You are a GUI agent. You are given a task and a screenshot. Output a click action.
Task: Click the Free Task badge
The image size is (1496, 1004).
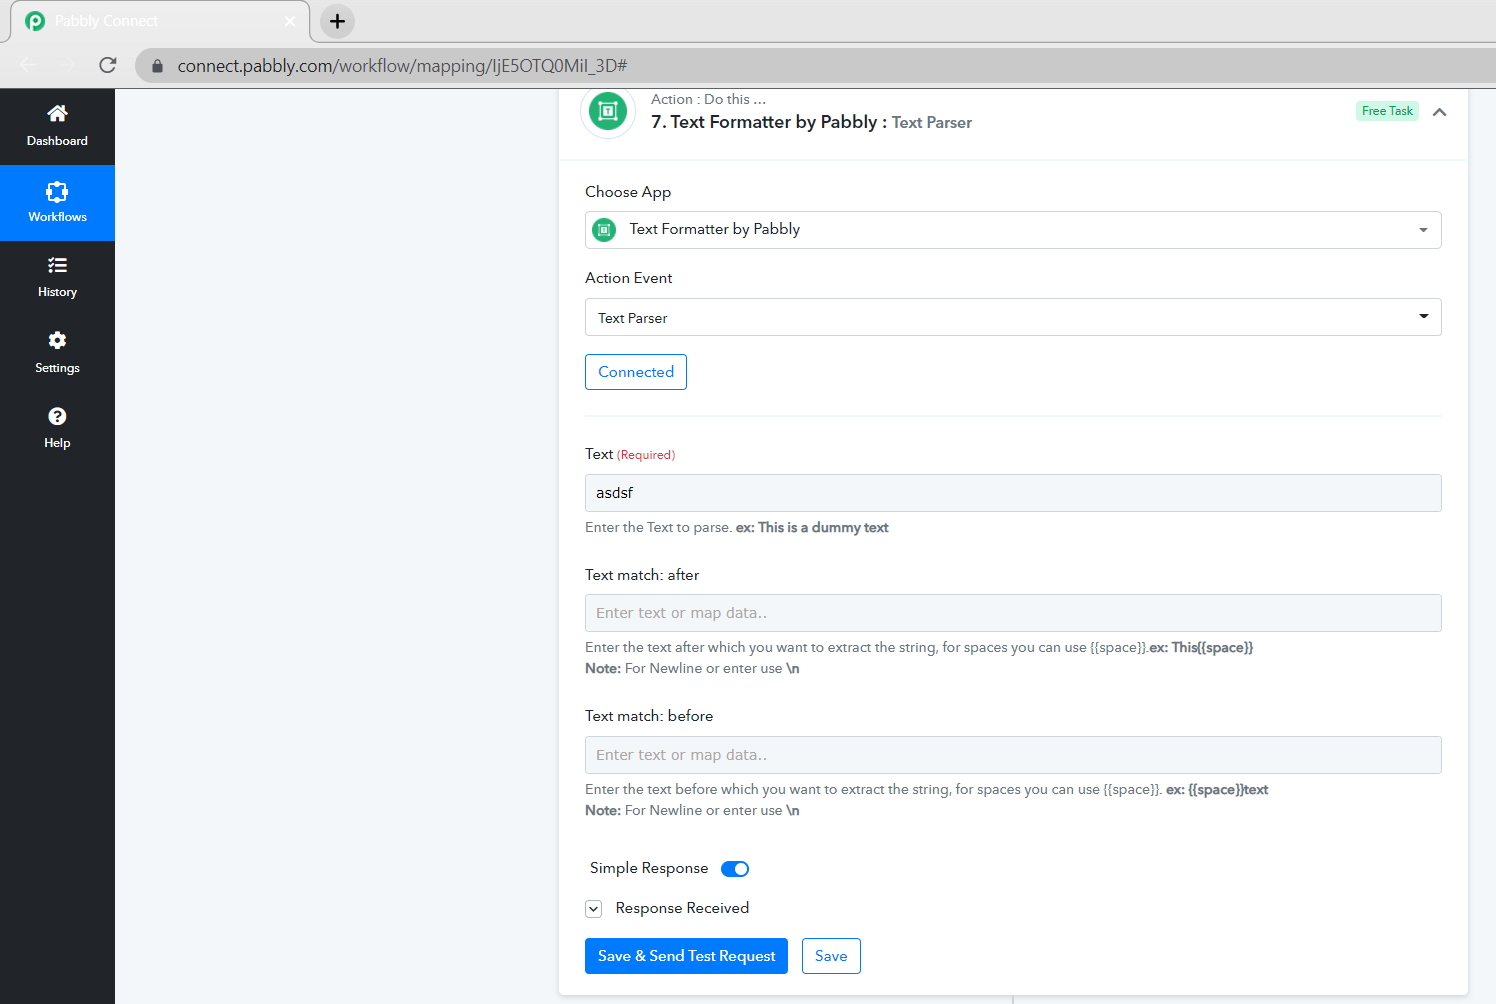click(x=1387, y=111)
